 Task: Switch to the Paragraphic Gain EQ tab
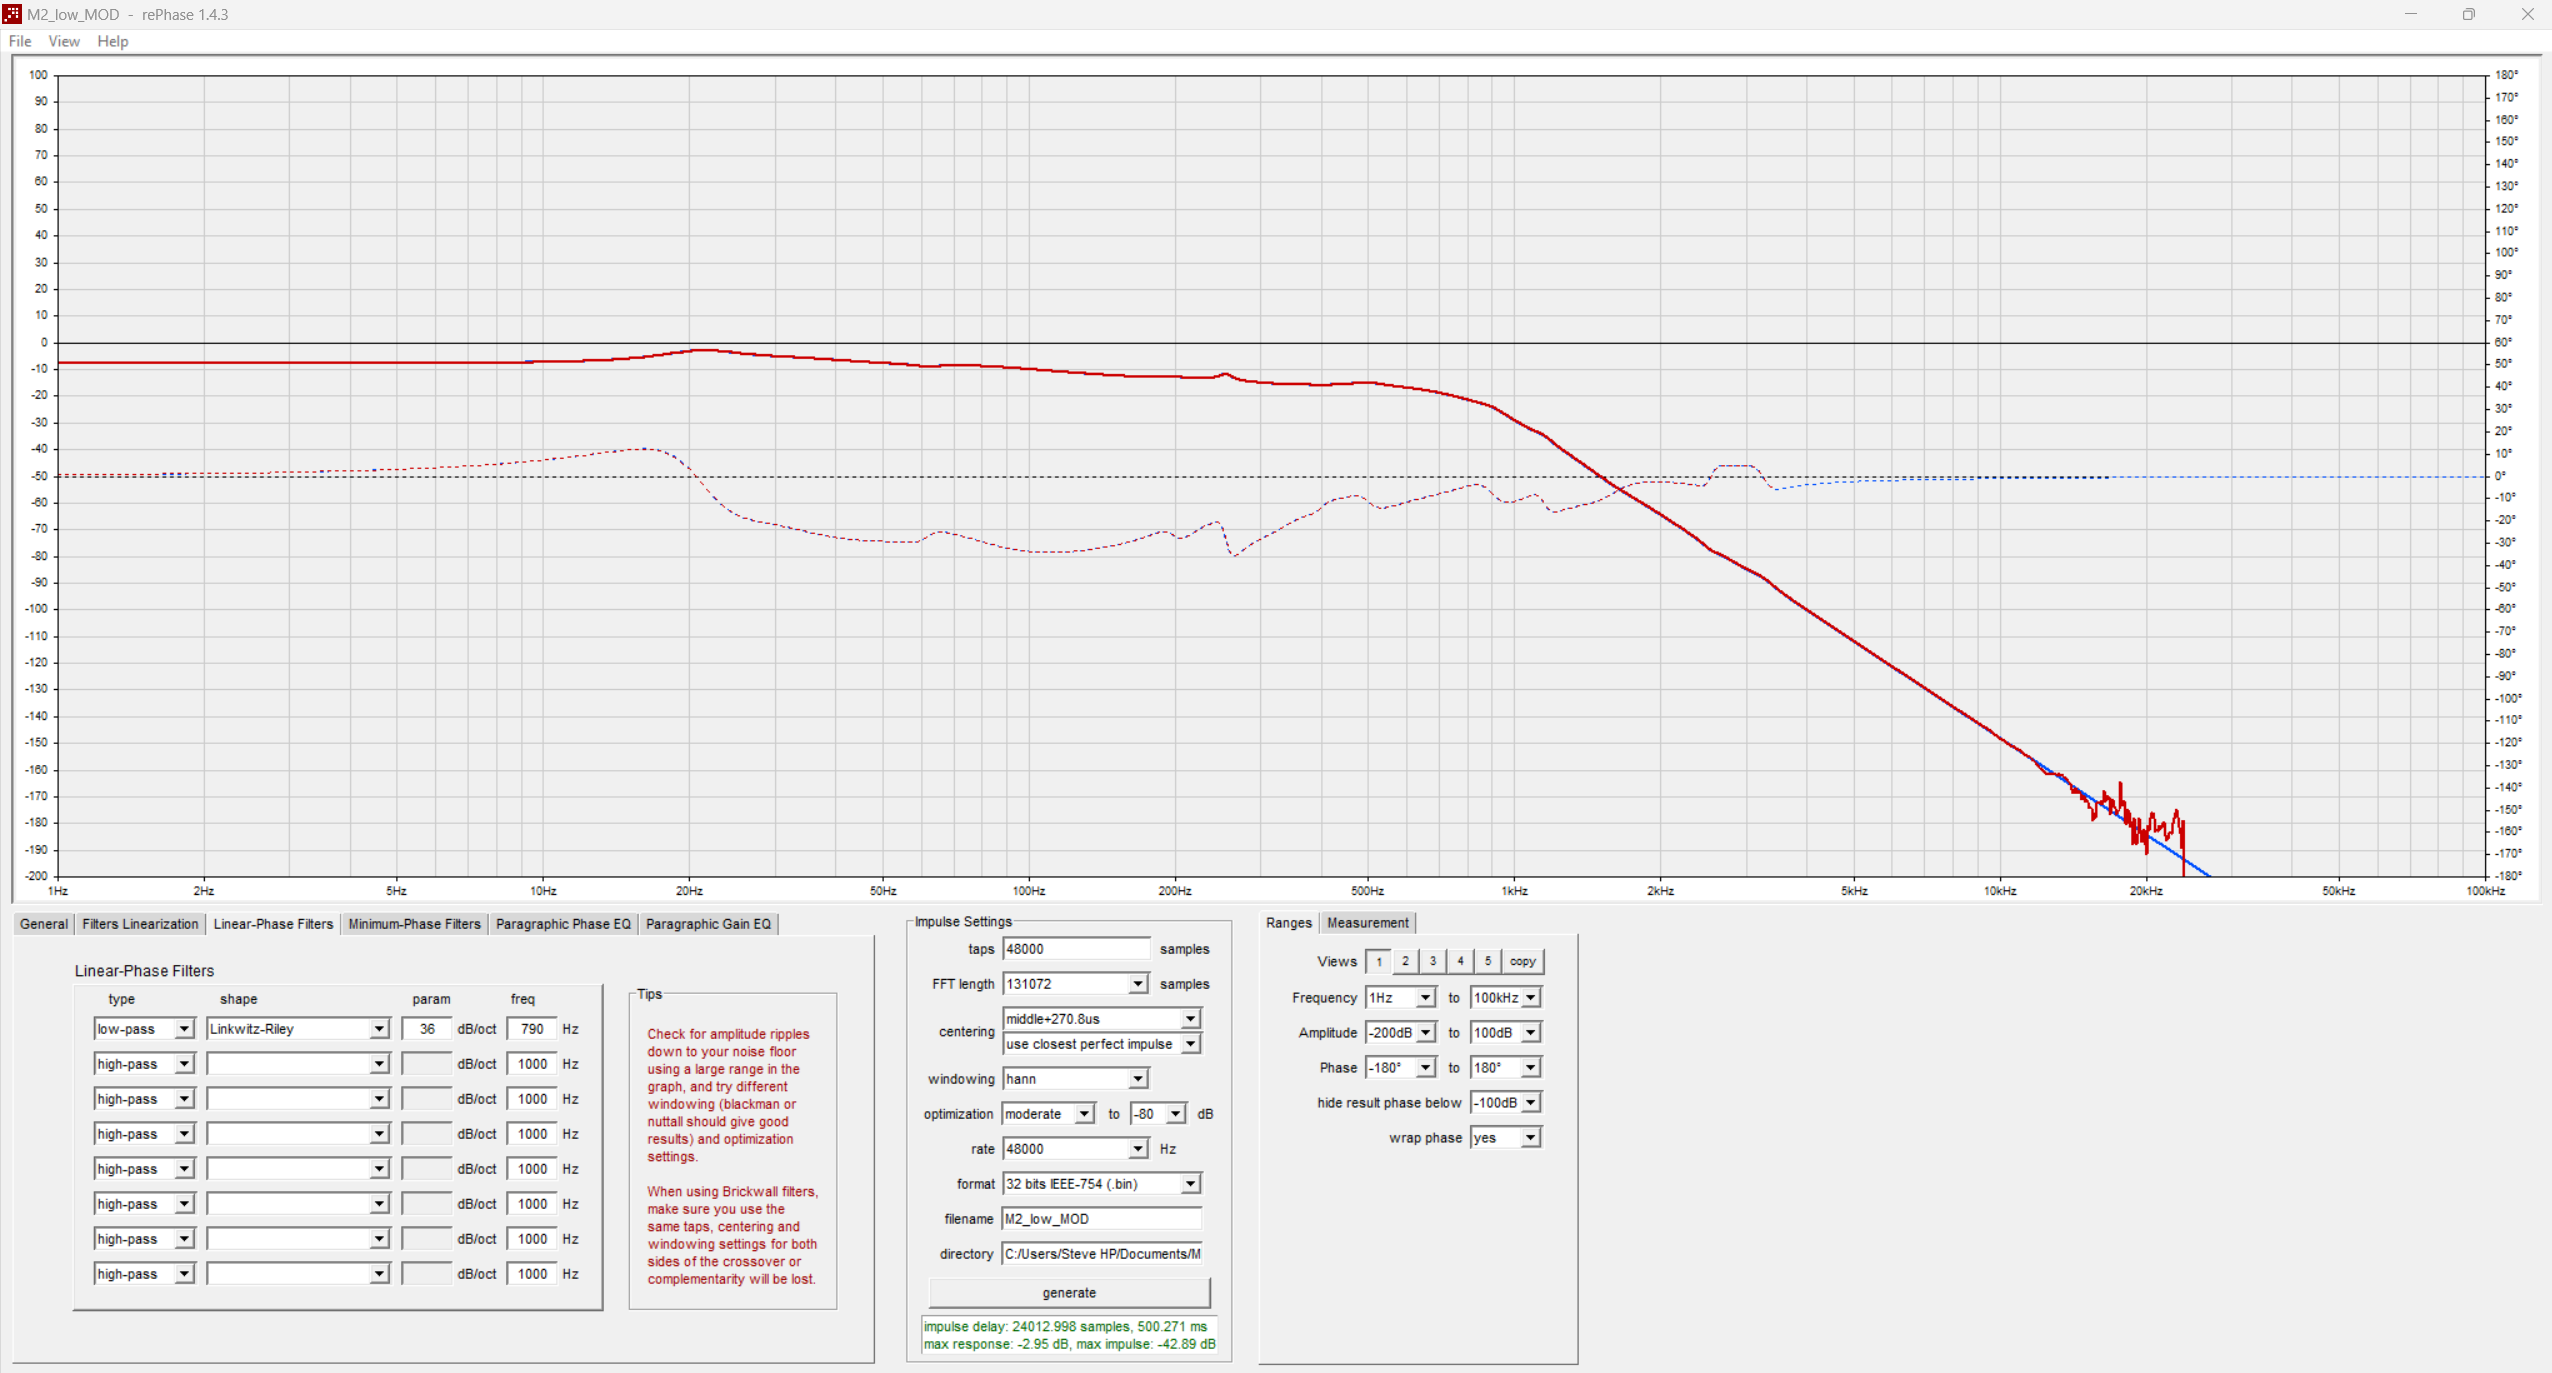pos(708,923)
